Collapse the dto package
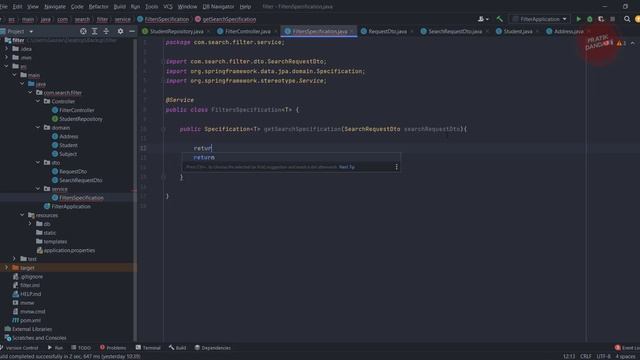The height and width of the screenshot is (360, 640). [38, 162]
